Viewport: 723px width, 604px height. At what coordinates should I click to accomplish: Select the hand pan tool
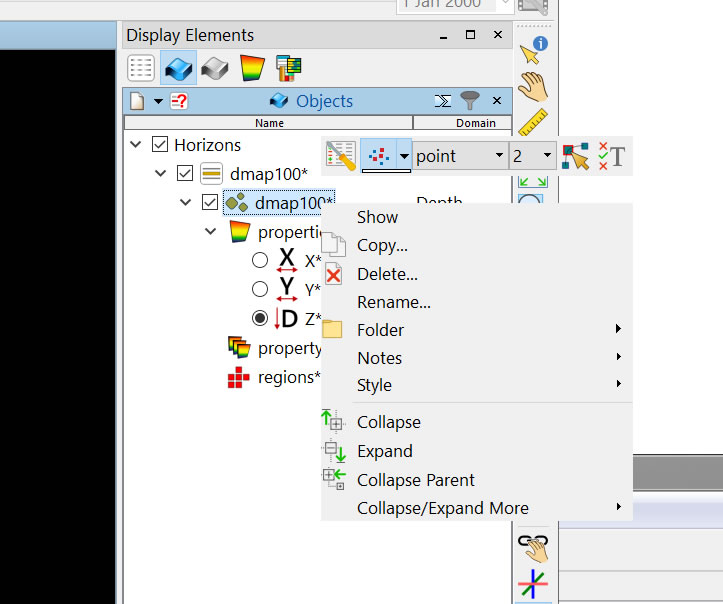coord(534,86)
